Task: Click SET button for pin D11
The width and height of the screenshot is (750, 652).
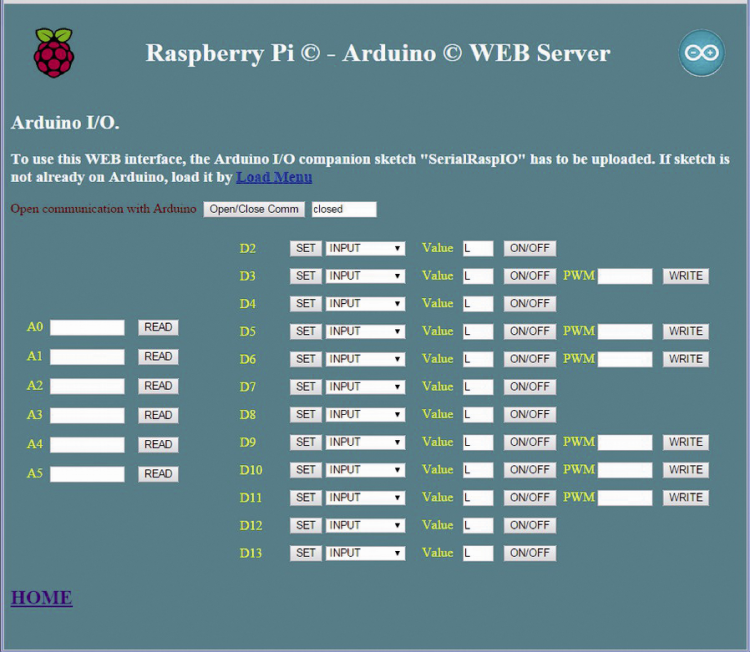Action: coord(306,498)
